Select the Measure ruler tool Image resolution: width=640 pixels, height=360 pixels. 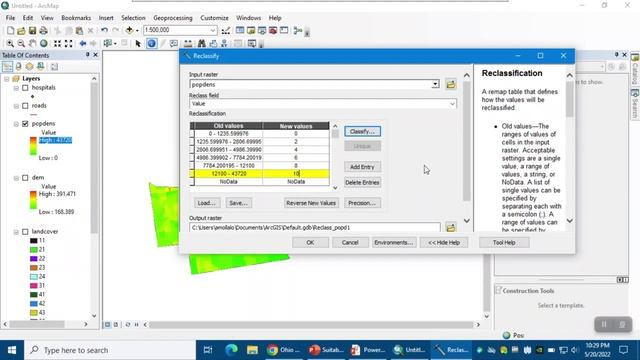tap(188, 43)
